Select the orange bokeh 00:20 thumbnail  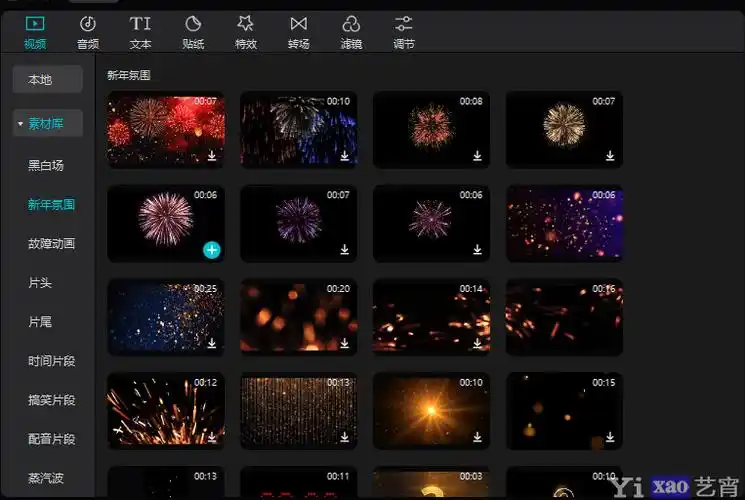coord(299,317)
